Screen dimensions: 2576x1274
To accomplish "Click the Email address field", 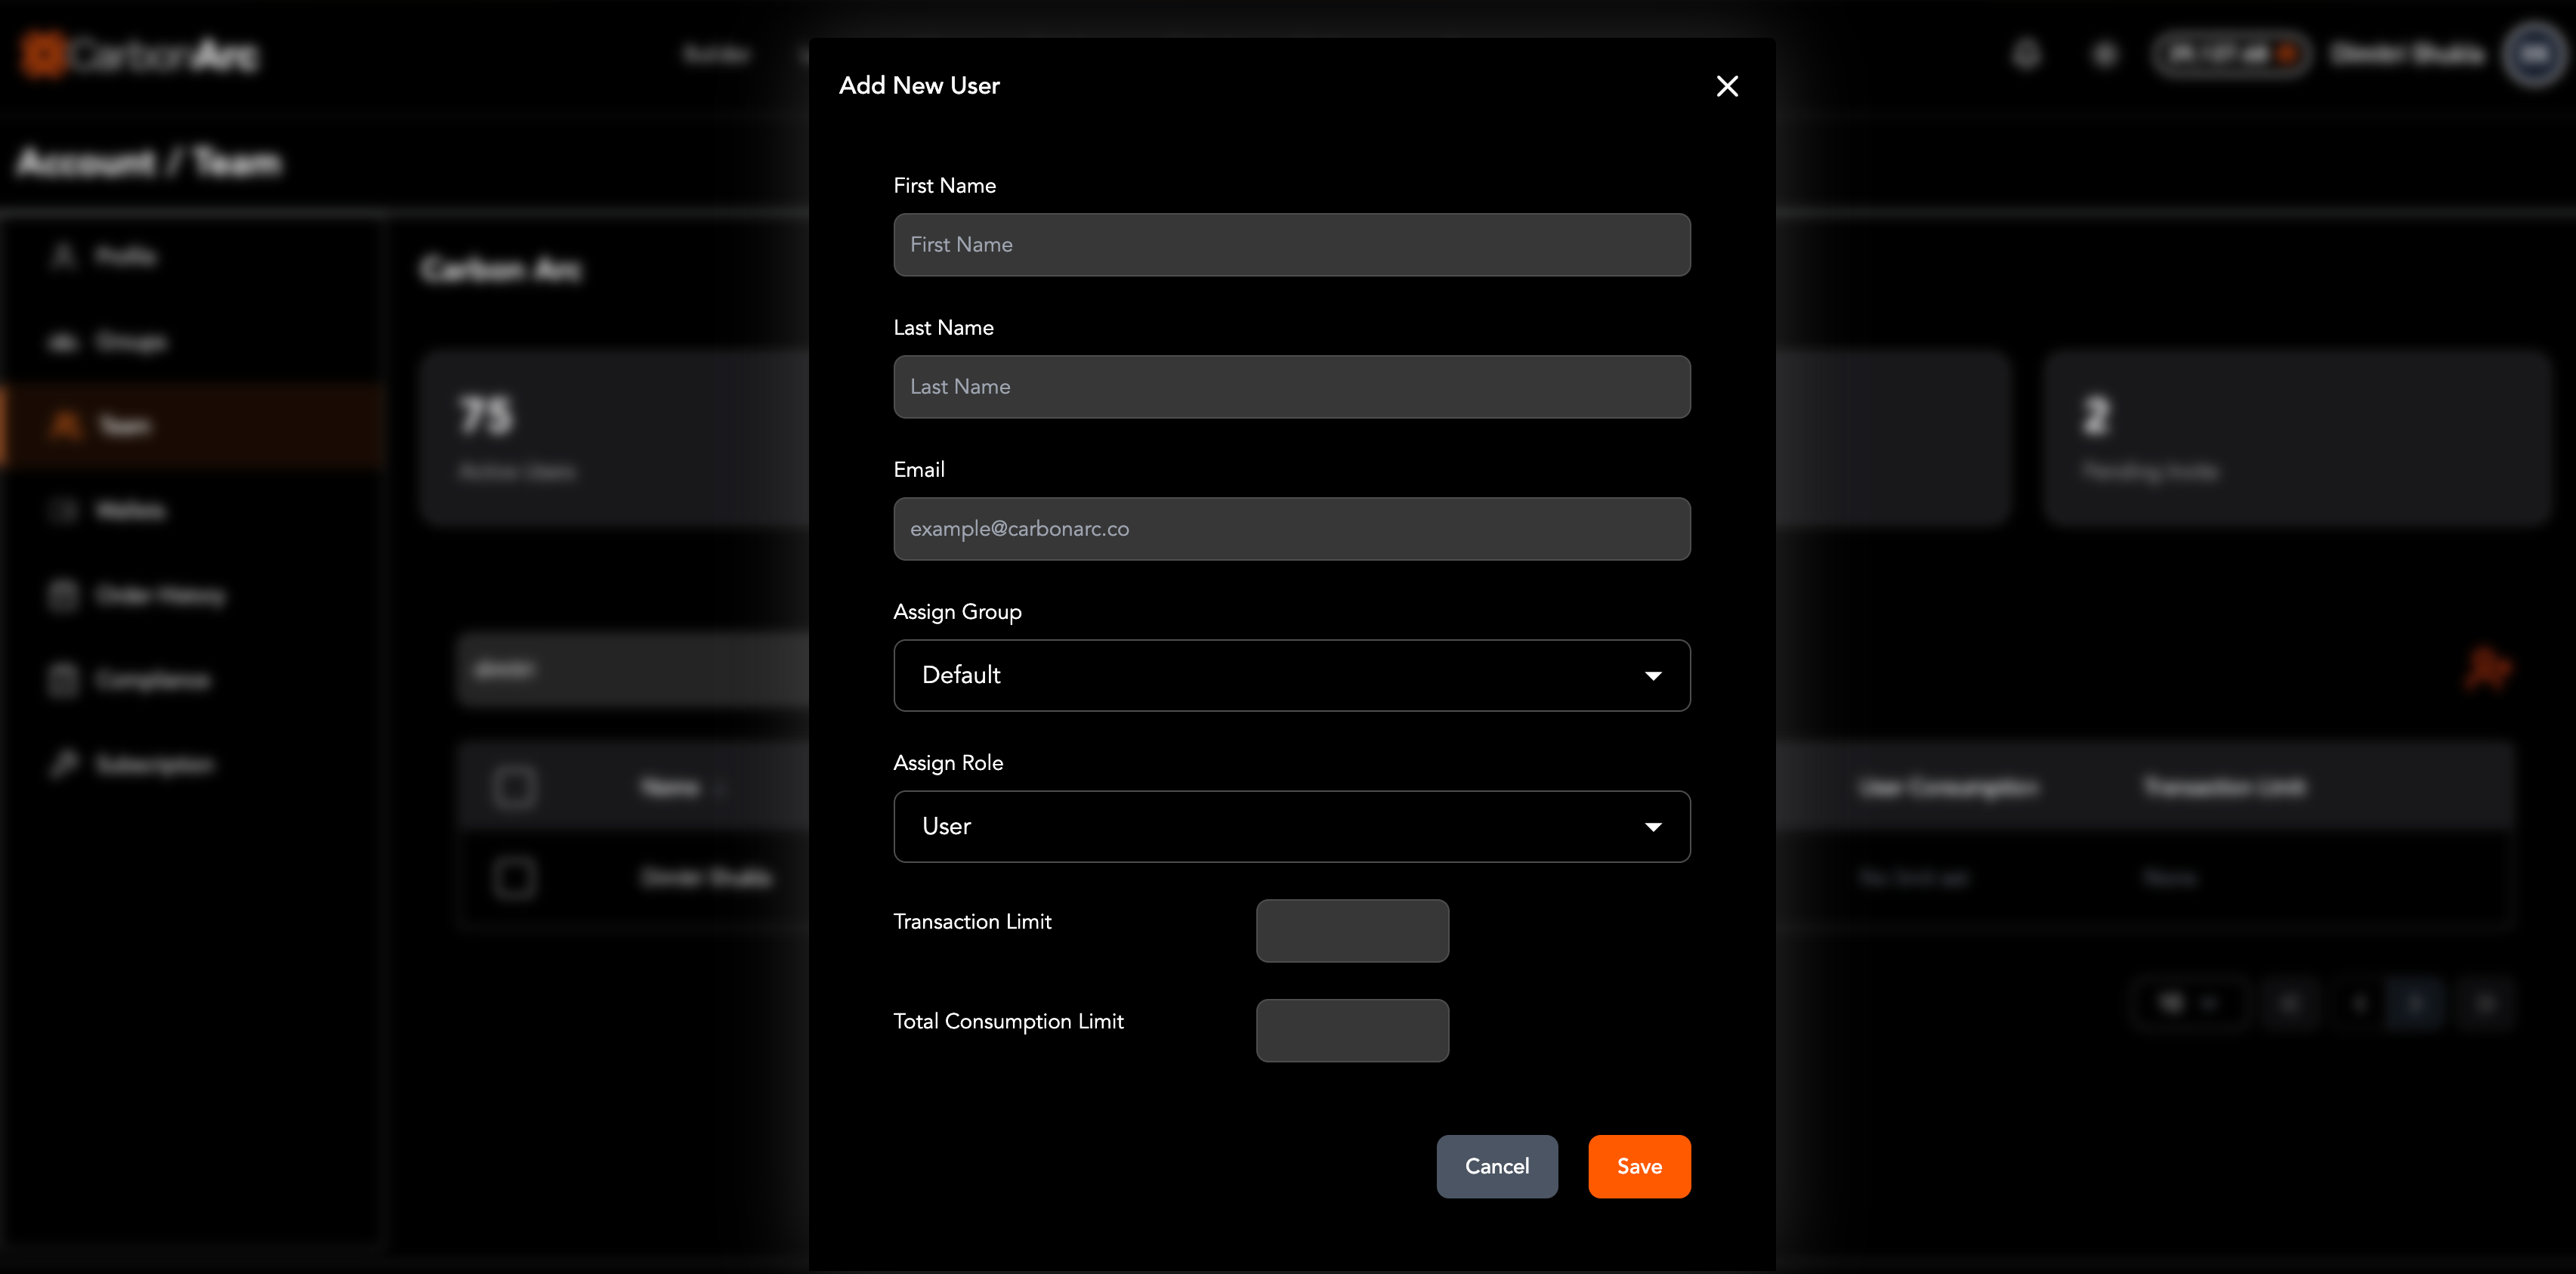I will 1291,529.
